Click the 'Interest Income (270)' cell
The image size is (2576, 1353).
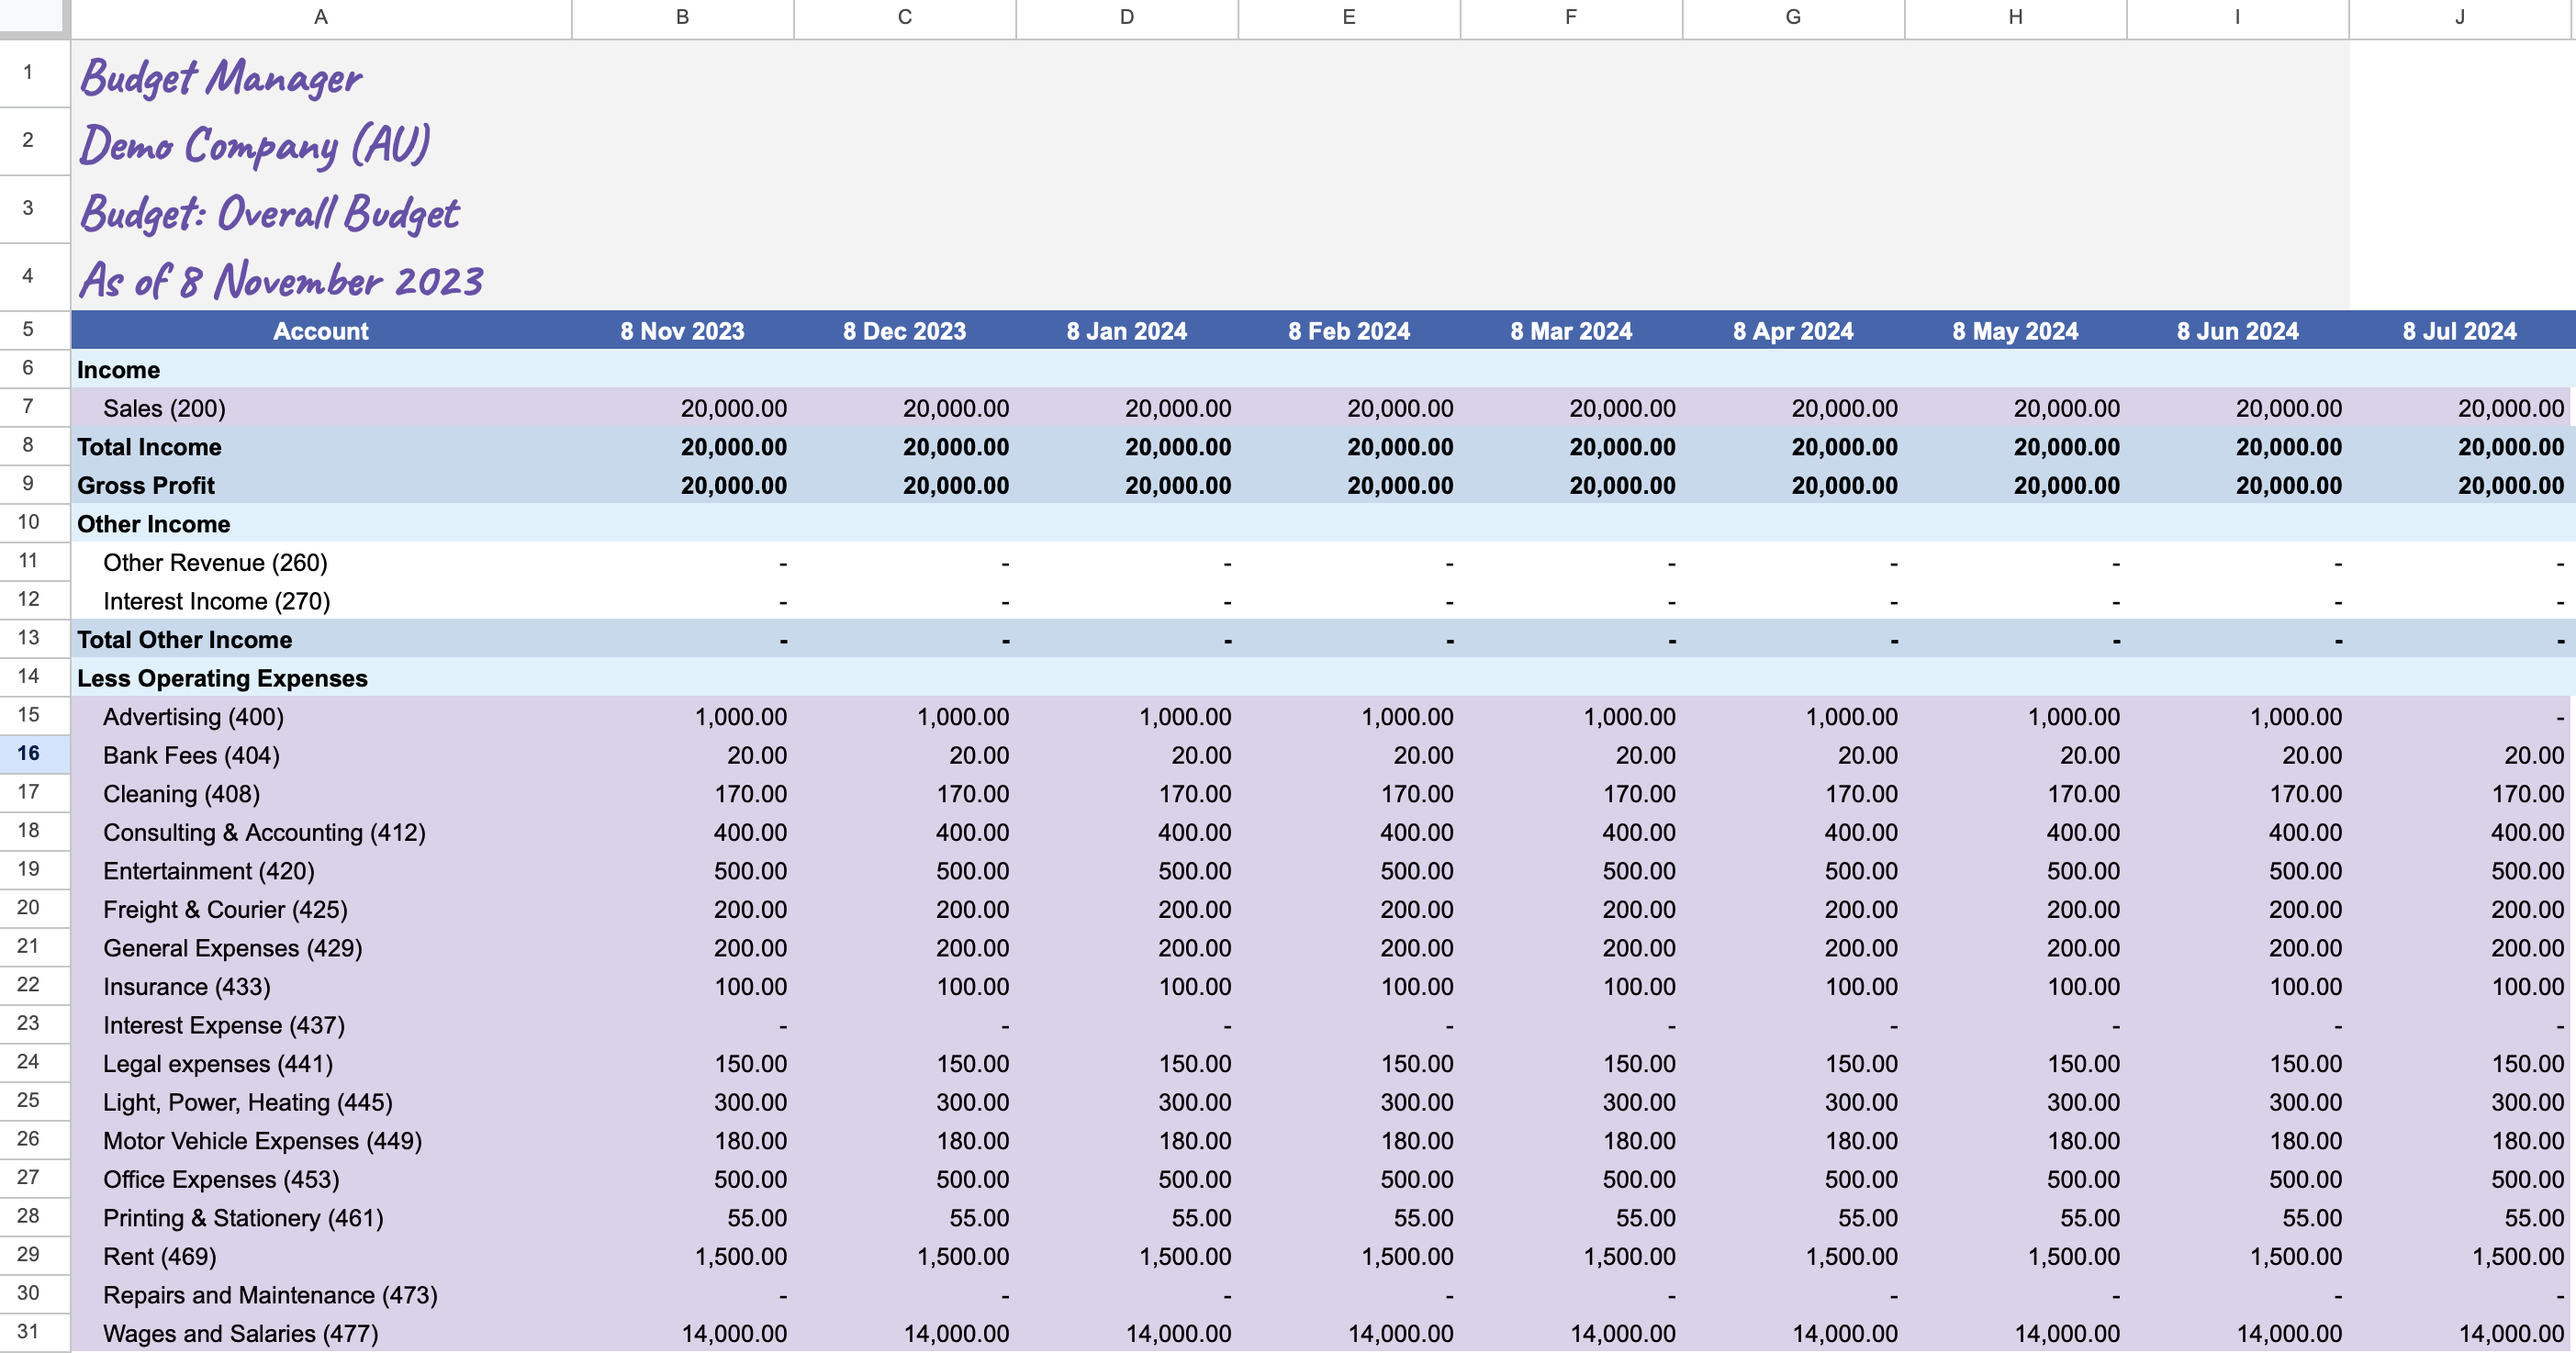pyautogui.click(x=321, y=601)
